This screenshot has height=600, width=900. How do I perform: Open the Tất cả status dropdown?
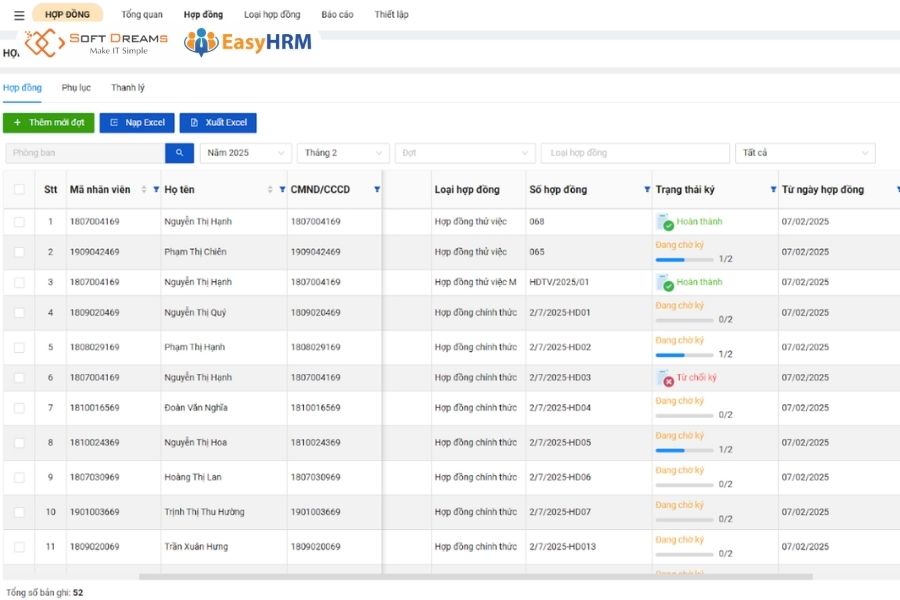805,153
